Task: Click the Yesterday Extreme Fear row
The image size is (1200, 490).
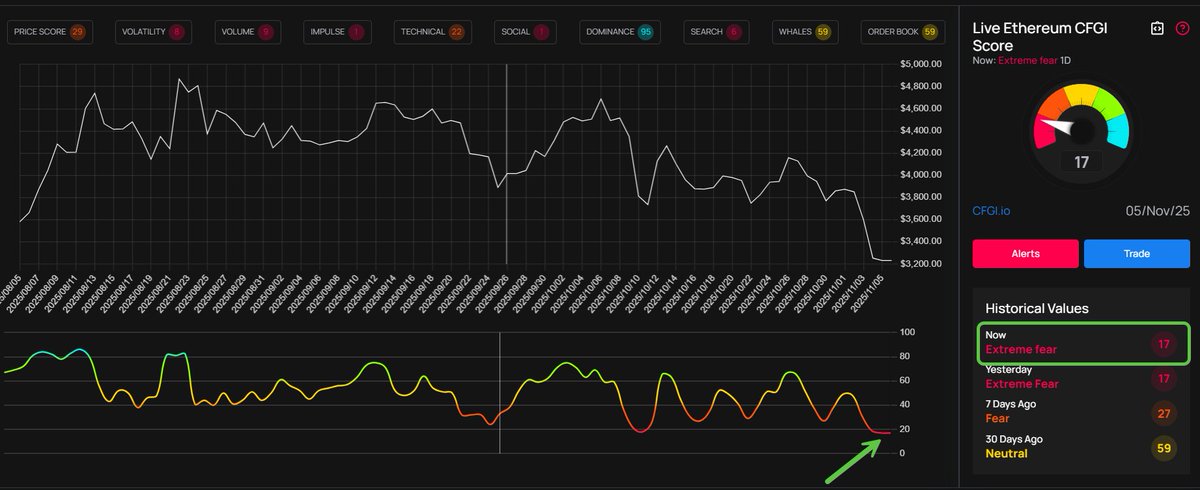Action: pos(1082,378)
